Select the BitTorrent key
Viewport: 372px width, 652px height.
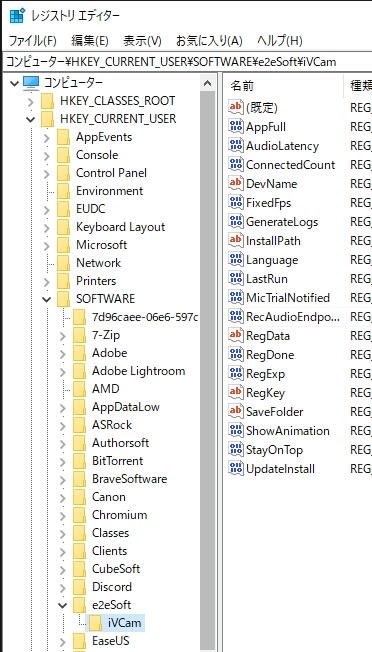pyautogui.click(x=117, y=461)
